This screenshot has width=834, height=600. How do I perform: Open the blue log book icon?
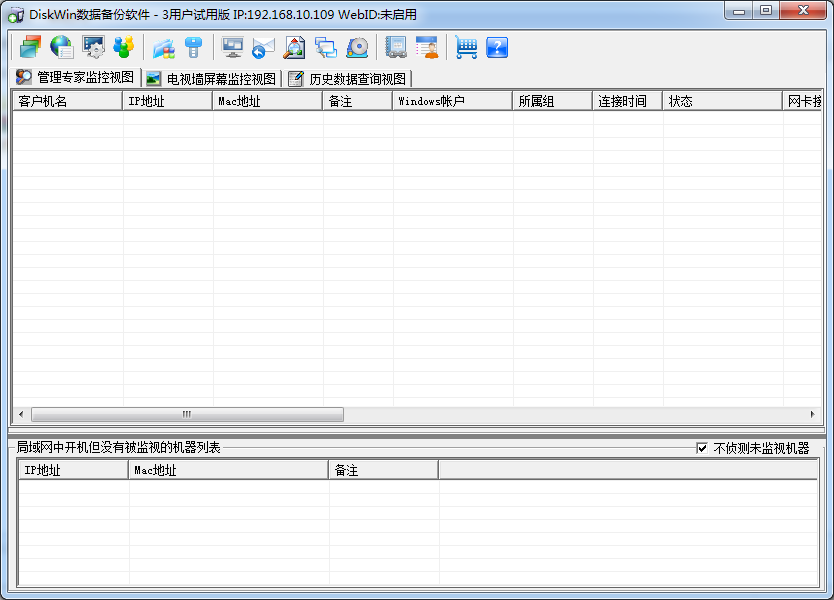tap(394, 47)
